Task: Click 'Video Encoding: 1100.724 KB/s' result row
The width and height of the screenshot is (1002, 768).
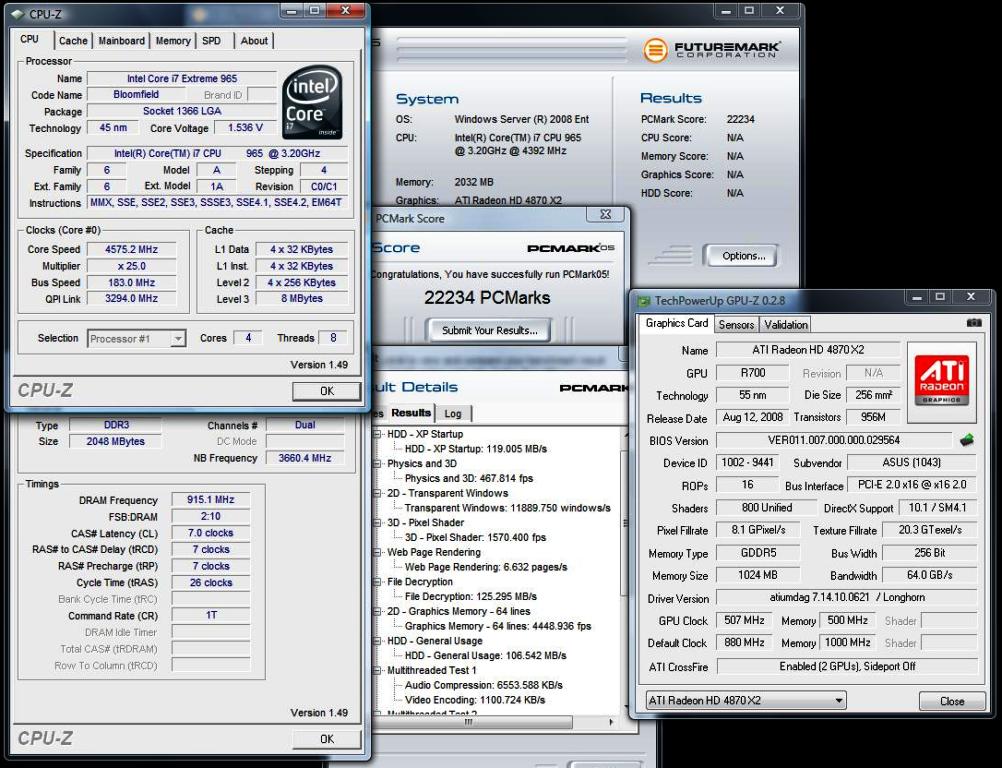Action: [x=475, y=700]
